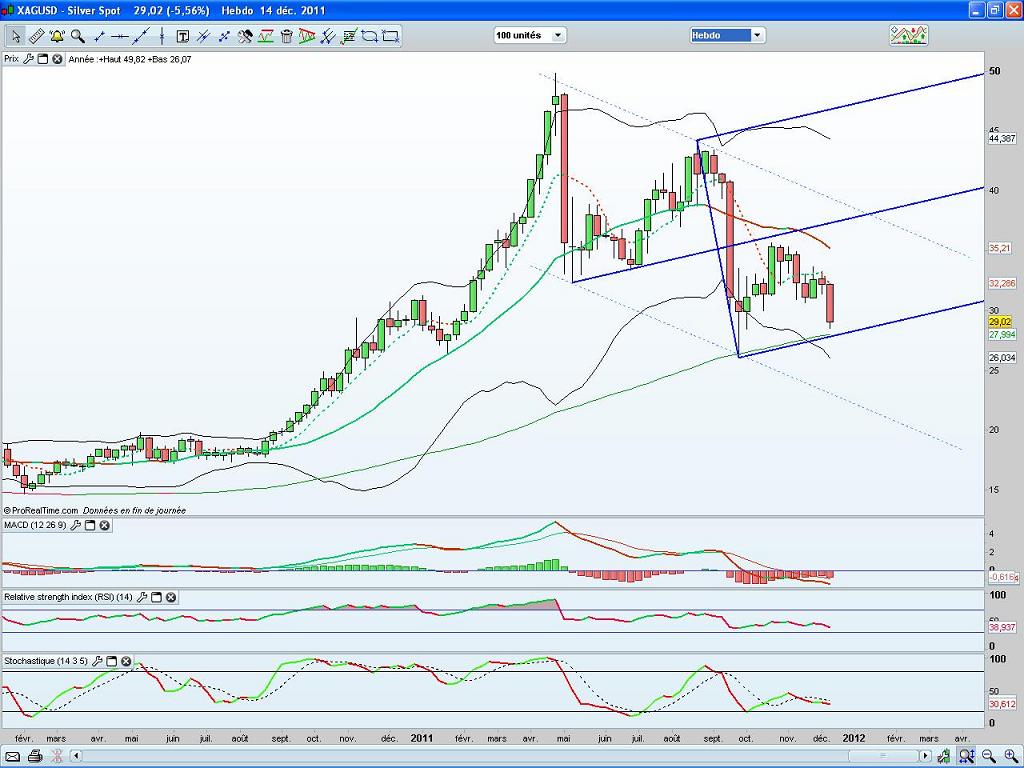The height and width of the screenshot is (768, 1024).
Task: Maximize the Prix panel window icon
Action: click(42, 59)
